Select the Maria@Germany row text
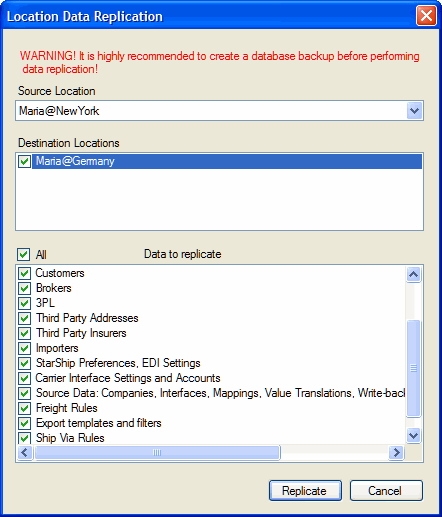Image resolution: width=442 pixels, height=517 pixels. click(x=75, y=161)
